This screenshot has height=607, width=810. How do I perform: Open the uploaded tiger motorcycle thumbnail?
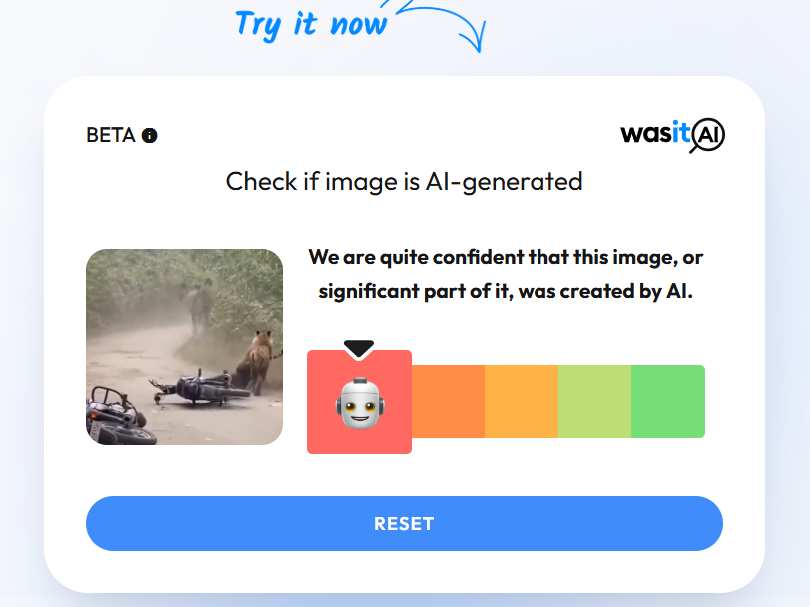[184, 347]
